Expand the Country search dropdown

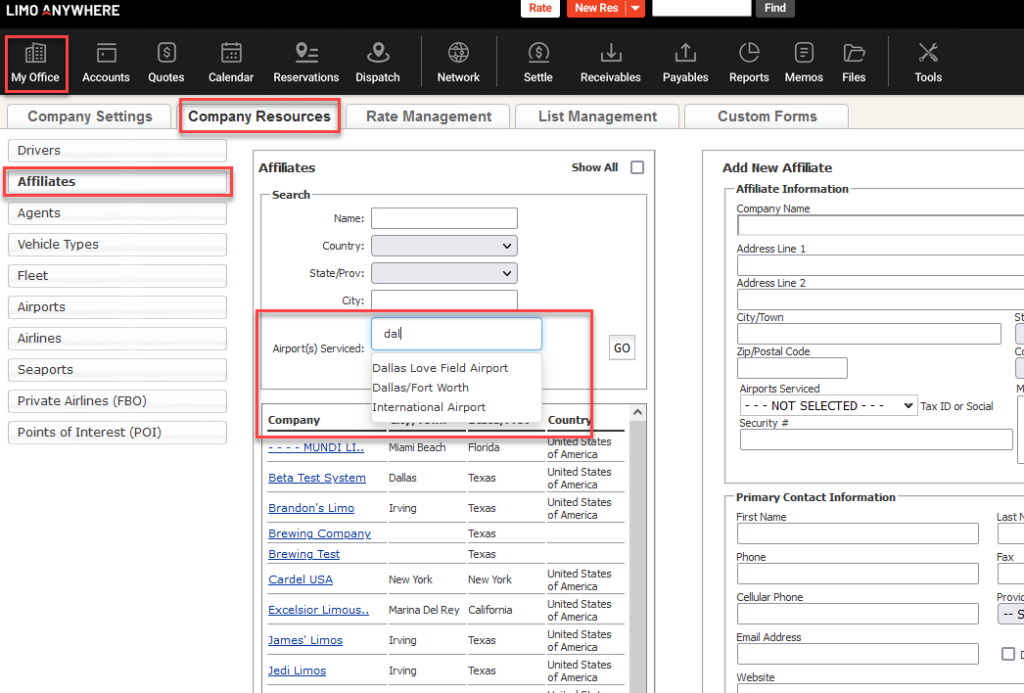444,246
